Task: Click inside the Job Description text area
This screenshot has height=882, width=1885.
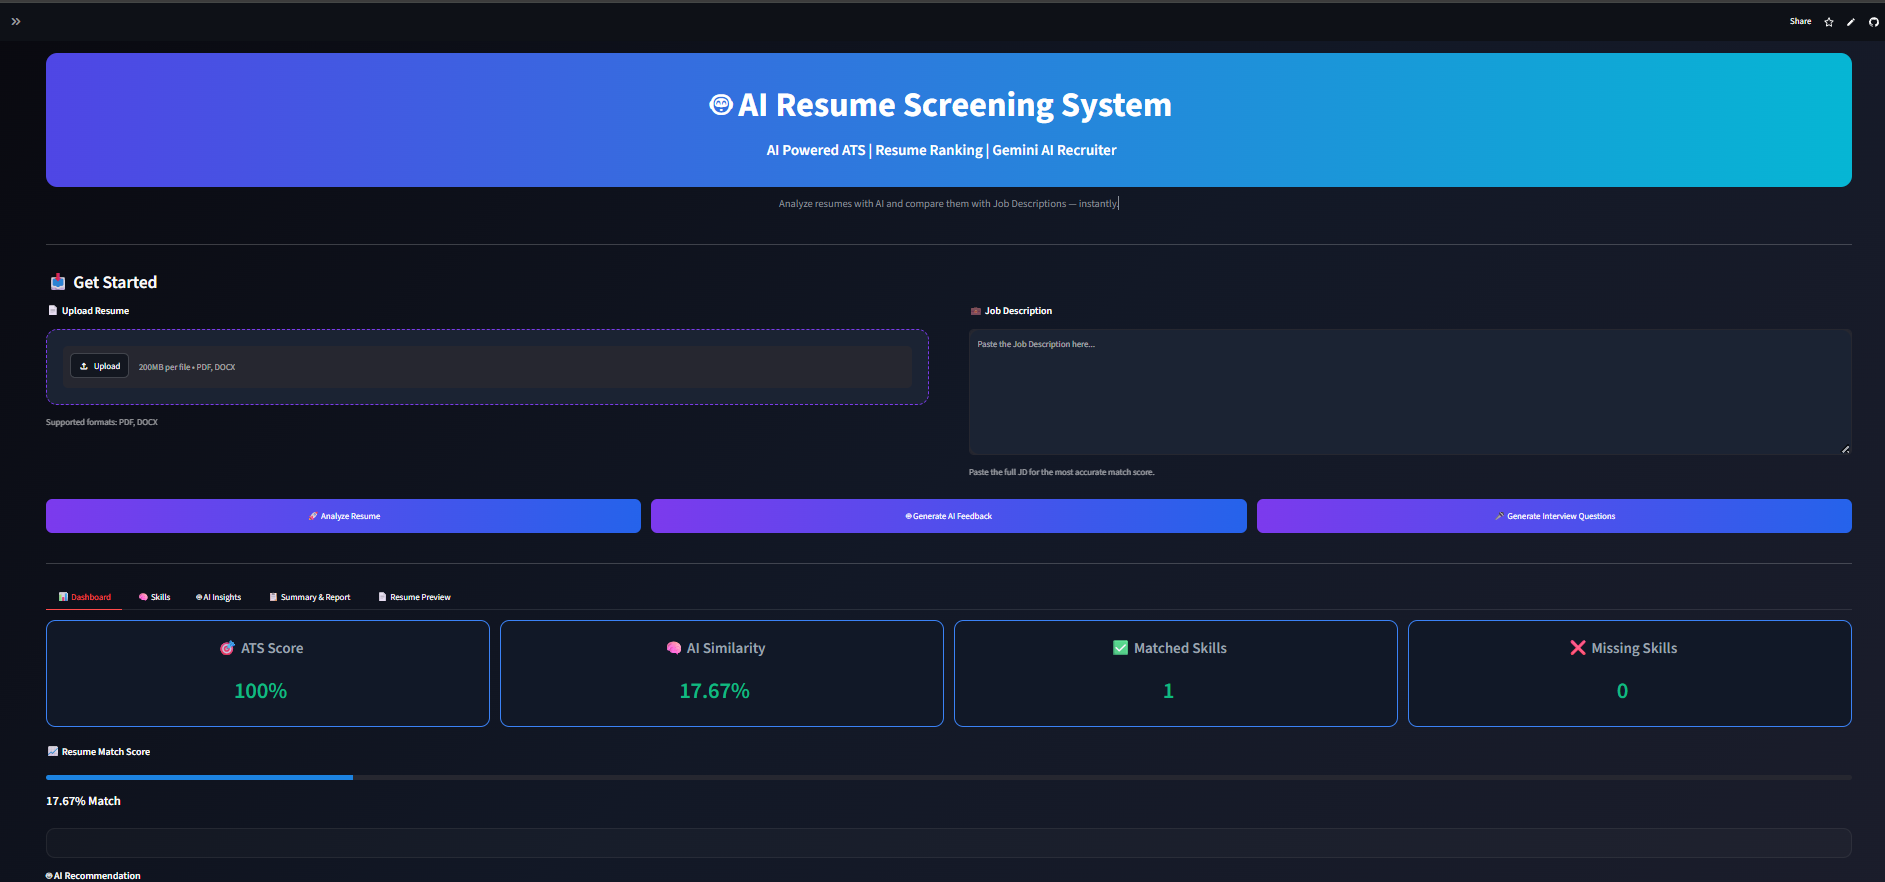Action: (1410, 392)
